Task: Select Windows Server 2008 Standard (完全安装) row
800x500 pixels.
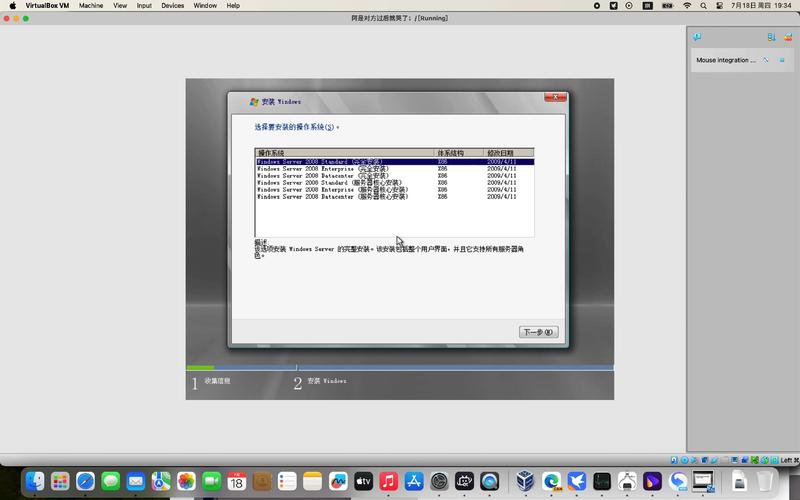Action: tap(395, 162)
